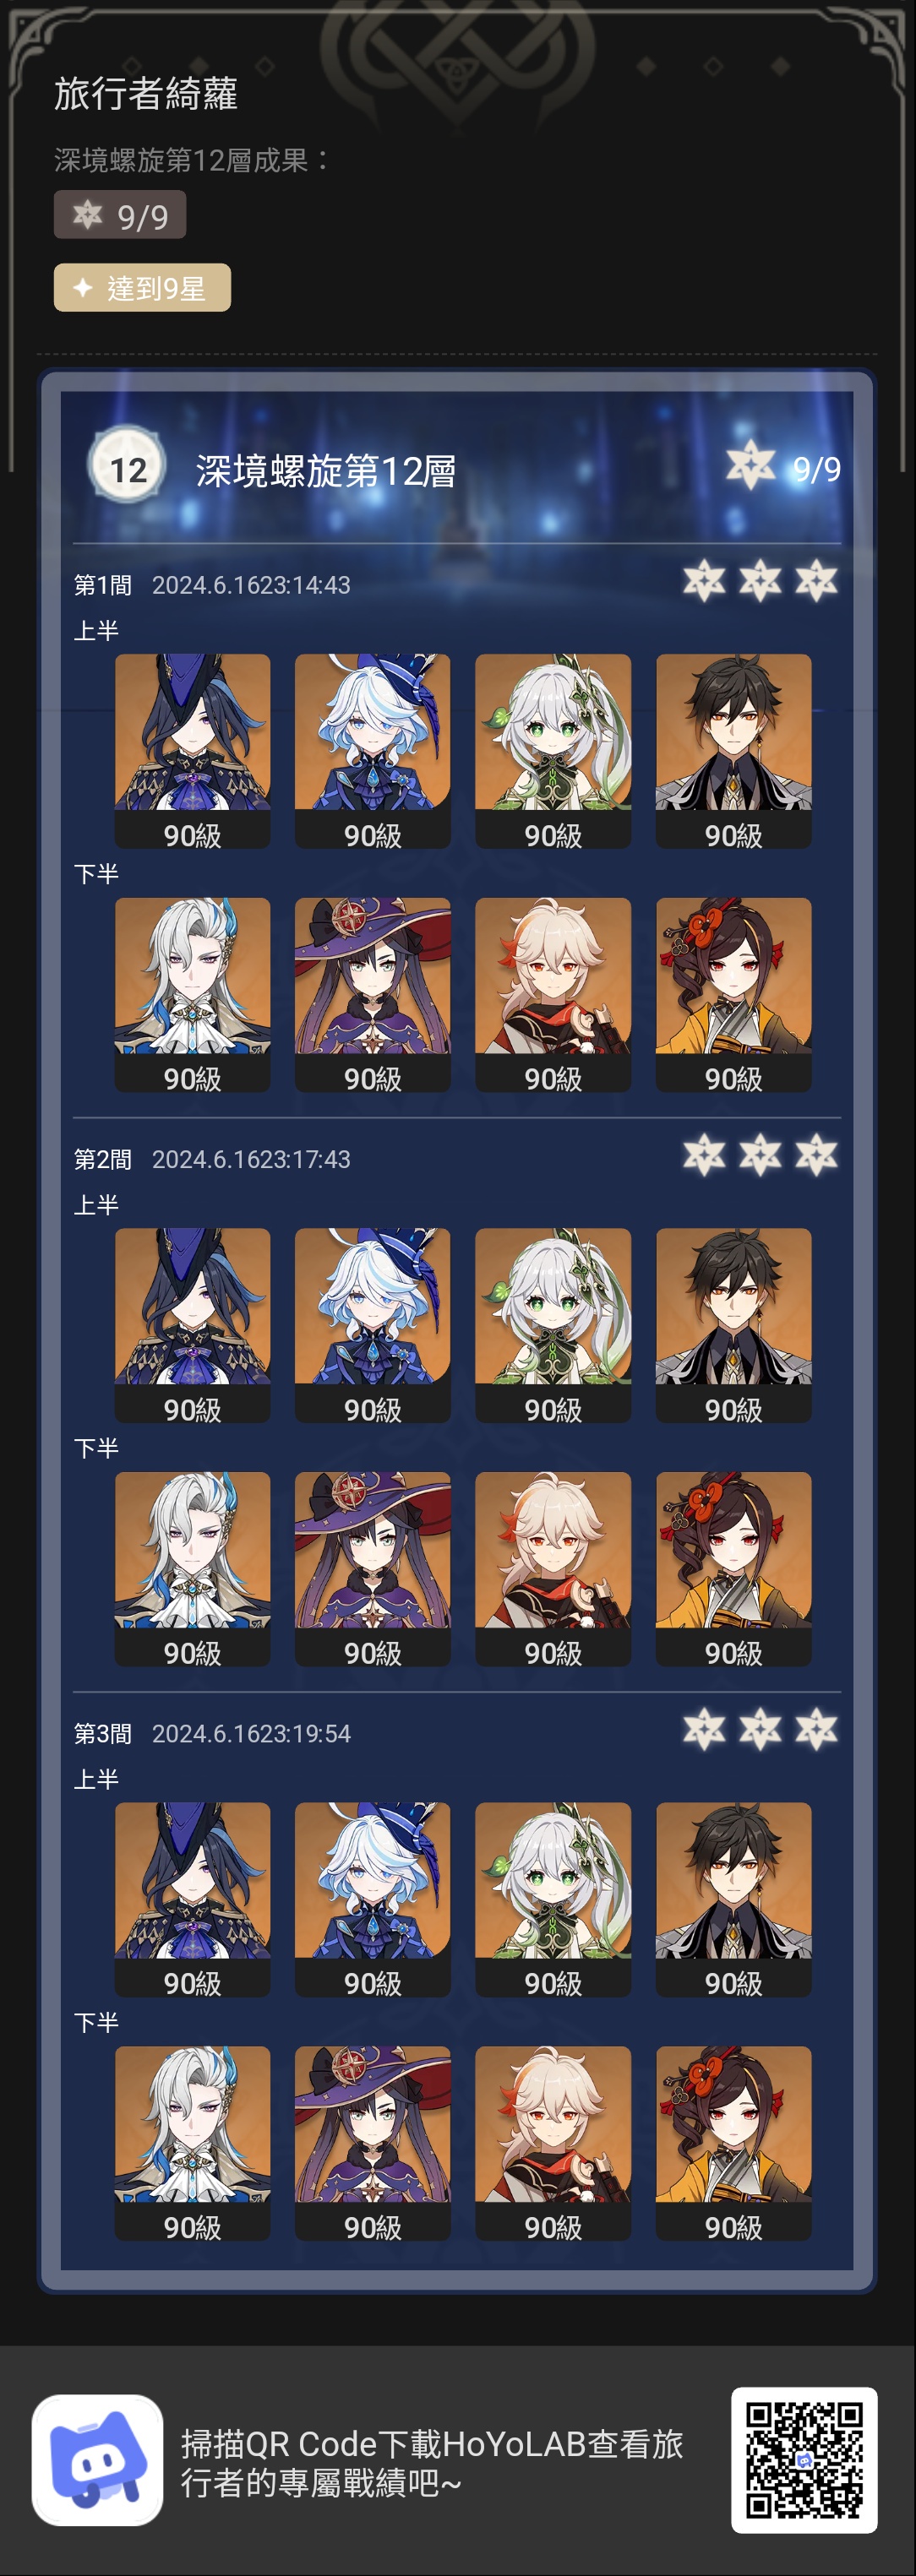Click the floor 12 round badge
The image size is (916, 2576).
click(x=127, y=468)
